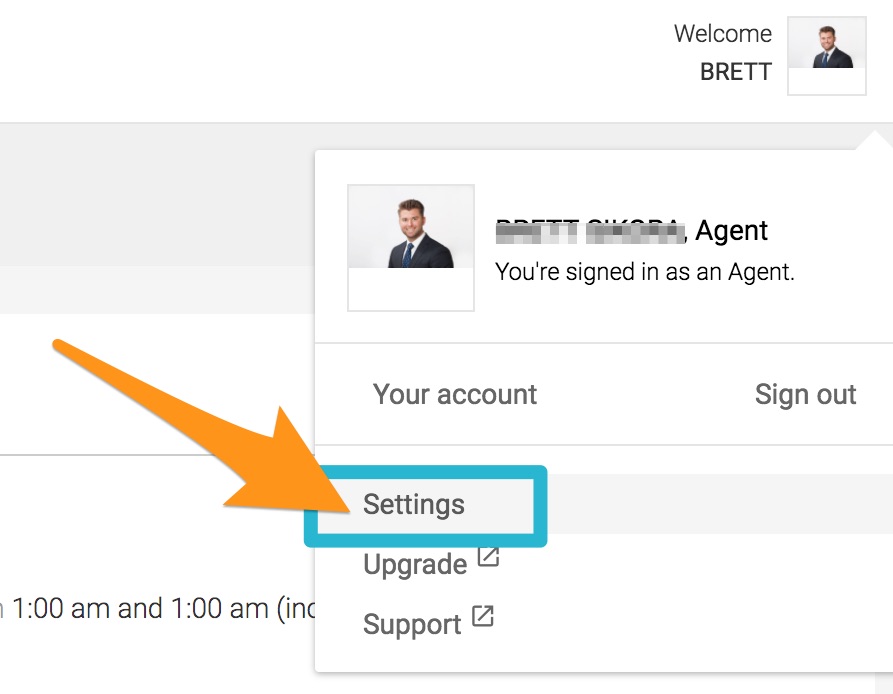The width and height of the screenshot is (893, 694).
Task: Click the teal highlight border around Settings
Action: tap(425, 506)
